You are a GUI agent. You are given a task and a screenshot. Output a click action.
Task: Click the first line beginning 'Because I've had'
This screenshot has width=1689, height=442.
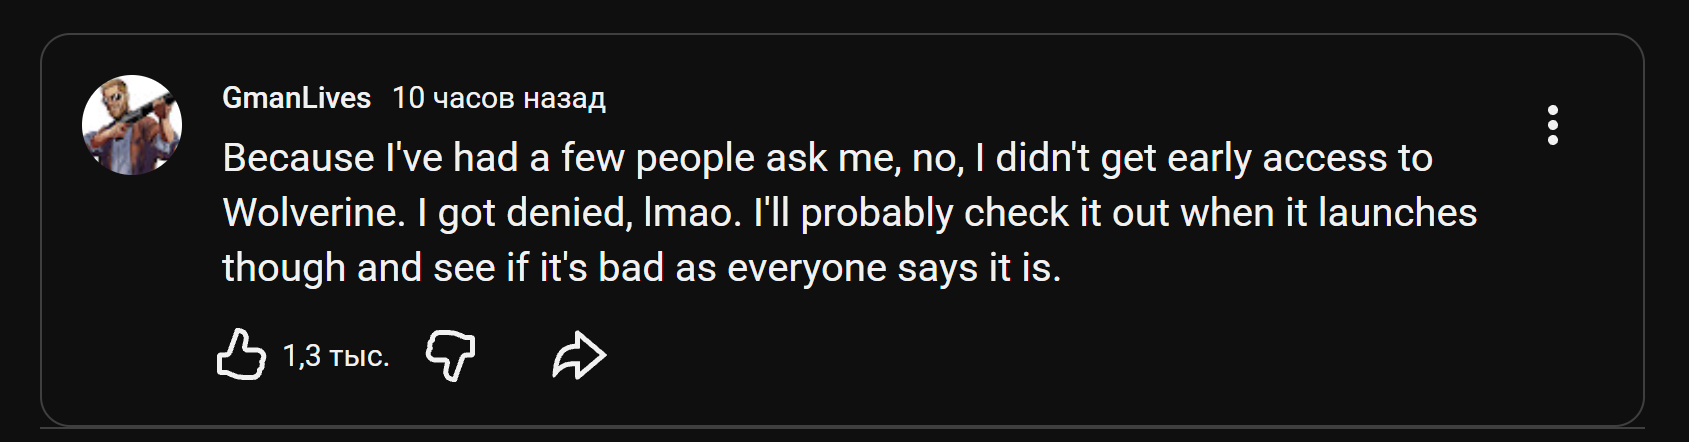tap(827, 159)
